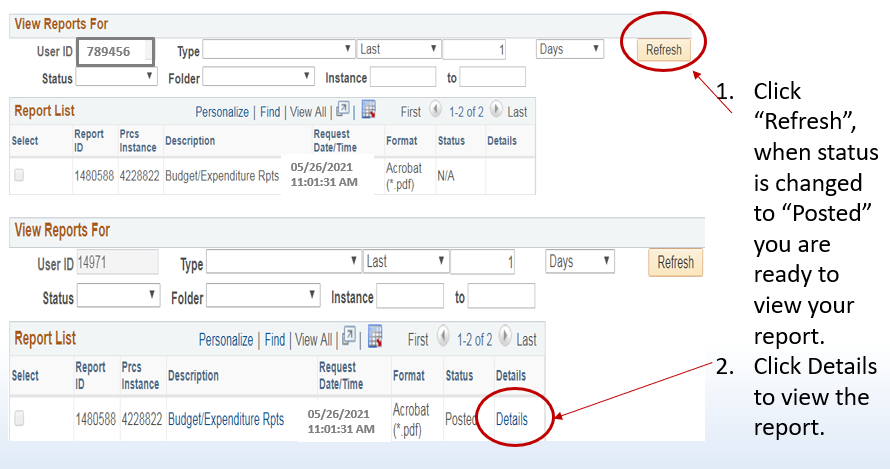Click the new-window popup icon in the Report List above the N/A row
The width and height of the screenshot is (890, 469).
pos(343,109)
